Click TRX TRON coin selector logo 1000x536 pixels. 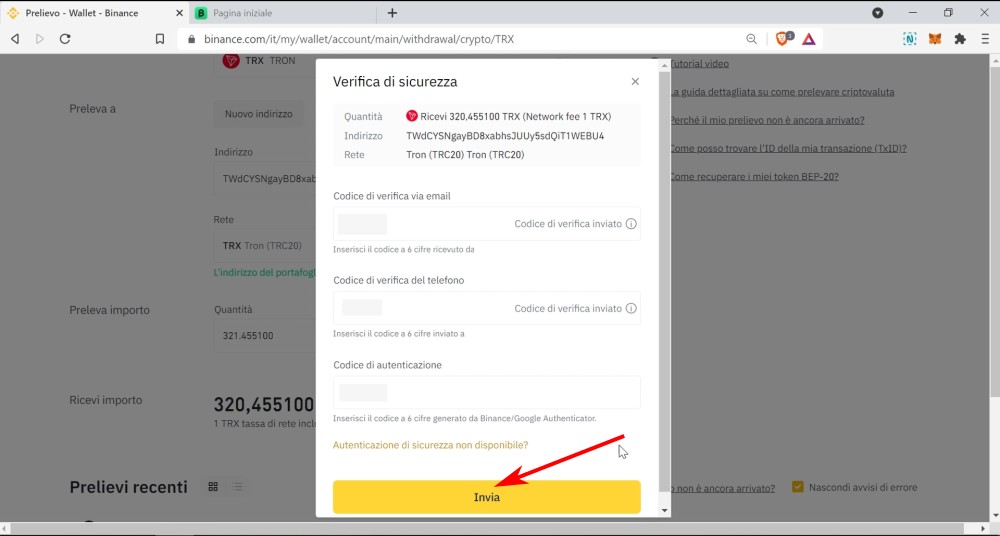(230, 61)
